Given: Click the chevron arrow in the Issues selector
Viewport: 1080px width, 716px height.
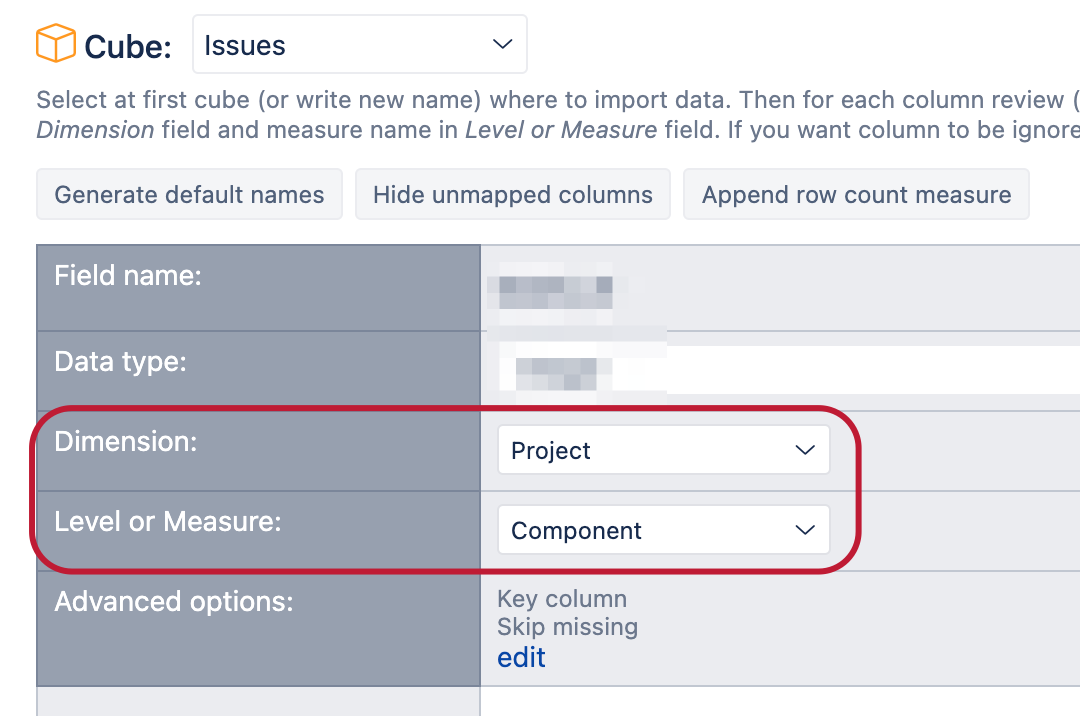Looking at the screenshot, I should click(502, 44).
